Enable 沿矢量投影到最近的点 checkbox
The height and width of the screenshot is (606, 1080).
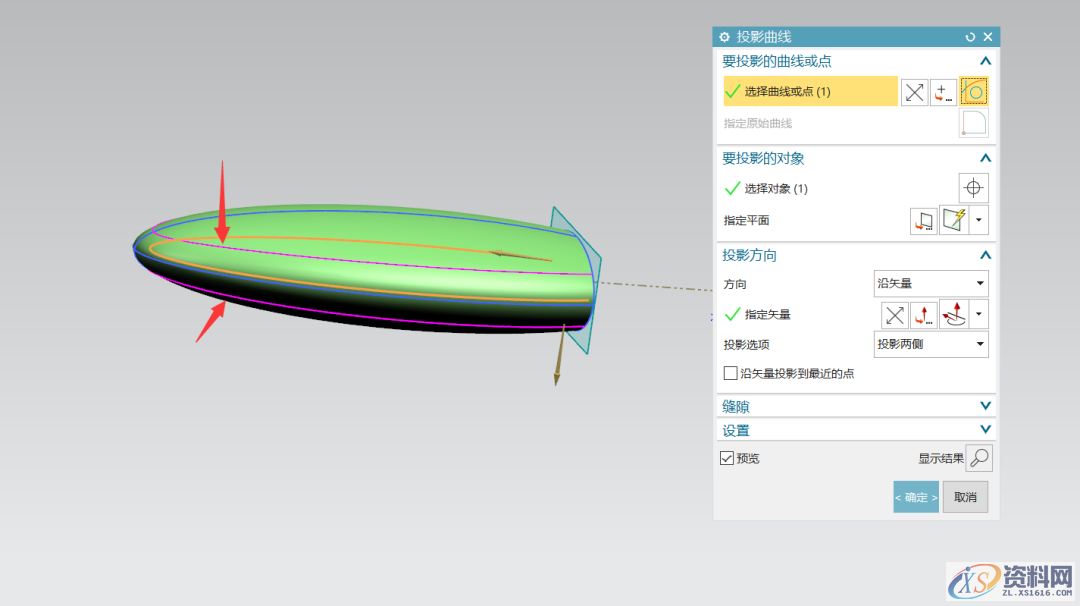[x=730, y=373]
